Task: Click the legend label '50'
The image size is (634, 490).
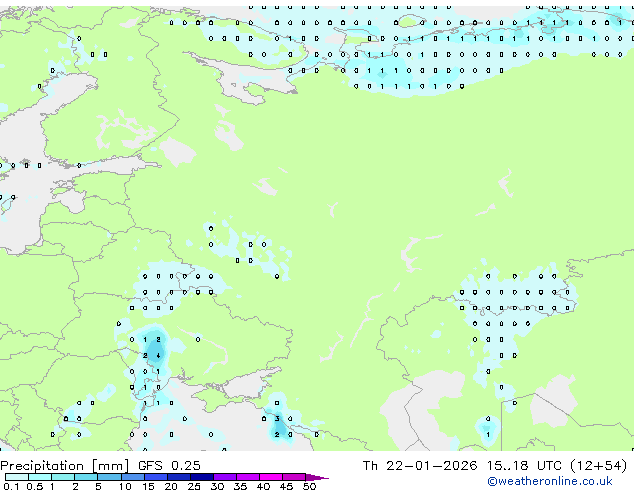Action: click(309, 486)
